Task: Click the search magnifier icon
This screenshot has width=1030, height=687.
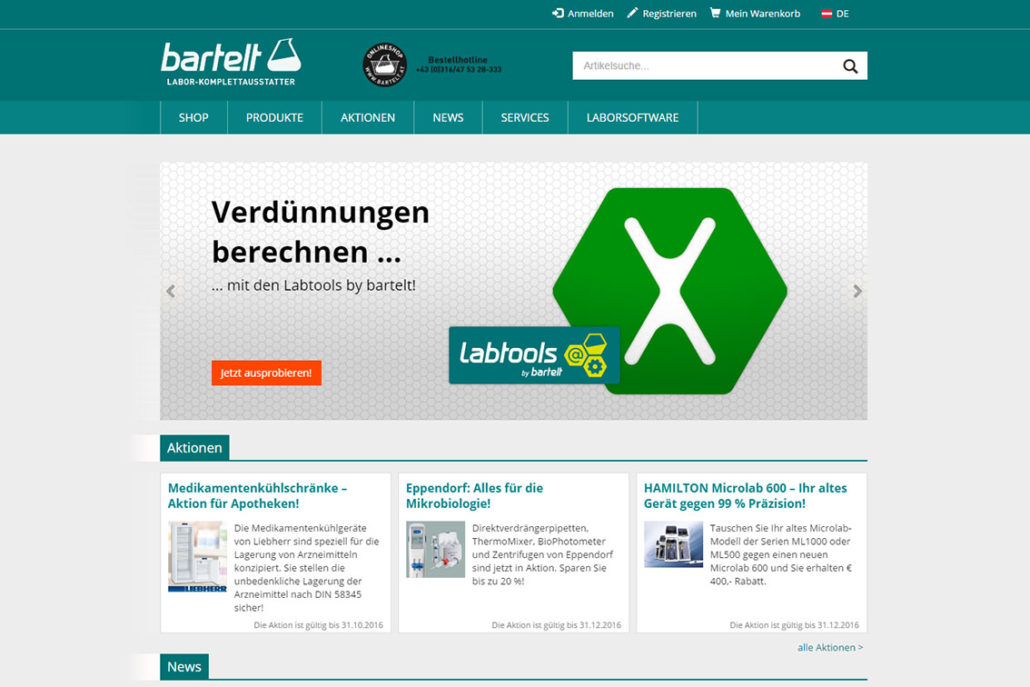Action: pos(850,66)
